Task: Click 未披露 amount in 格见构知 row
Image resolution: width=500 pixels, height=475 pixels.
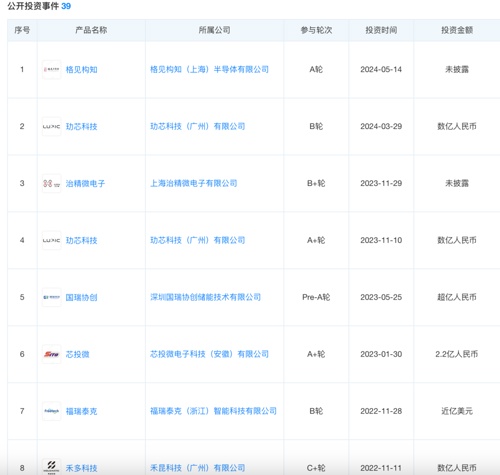Action: point(457,69)
